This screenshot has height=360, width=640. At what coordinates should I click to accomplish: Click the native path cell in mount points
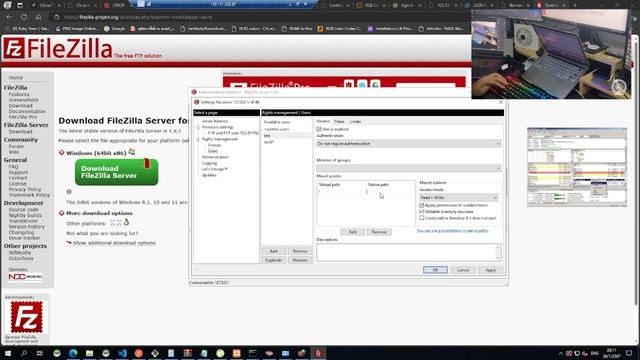coord(389,191)
